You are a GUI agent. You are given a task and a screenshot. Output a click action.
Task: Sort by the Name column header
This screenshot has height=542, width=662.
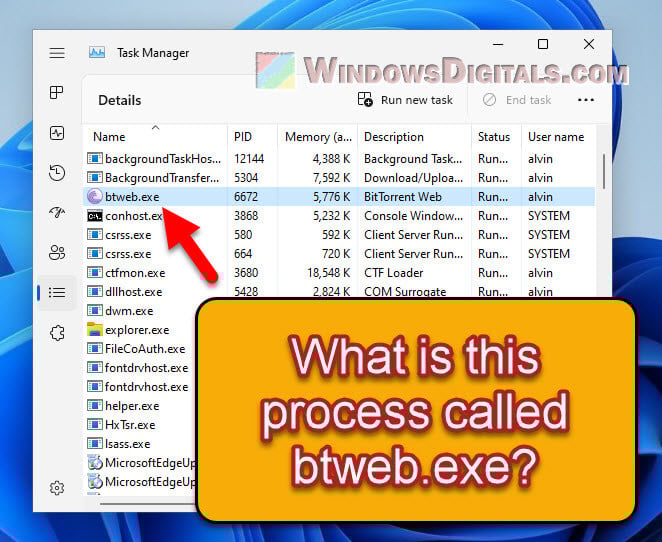click(155, 137)
